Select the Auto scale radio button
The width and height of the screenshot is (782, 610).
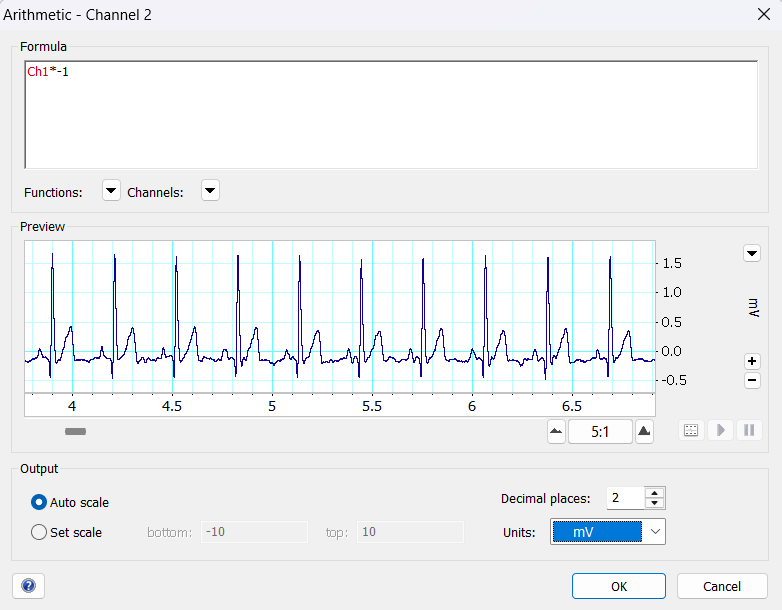[x=40, y=502]
